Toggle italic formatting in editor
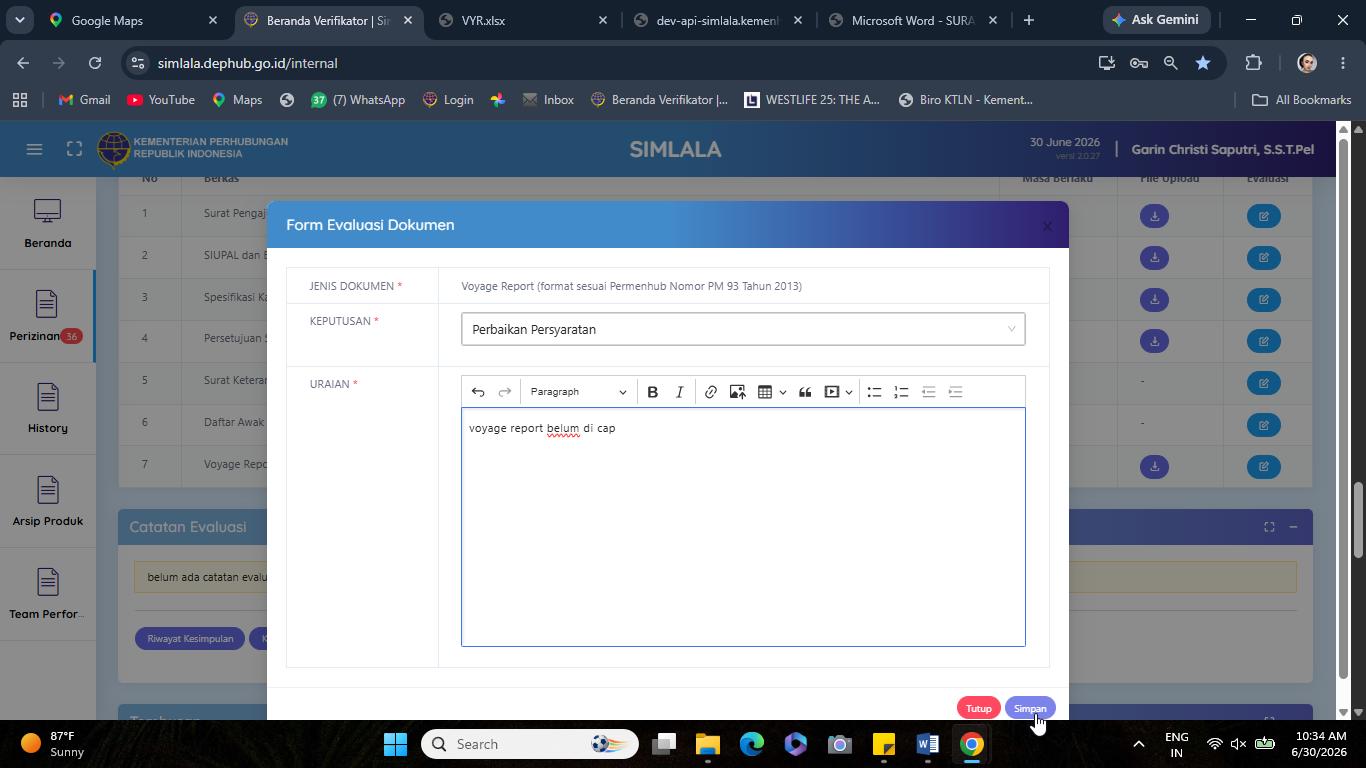Screen dimensions: 1366x768 (679, 392)
